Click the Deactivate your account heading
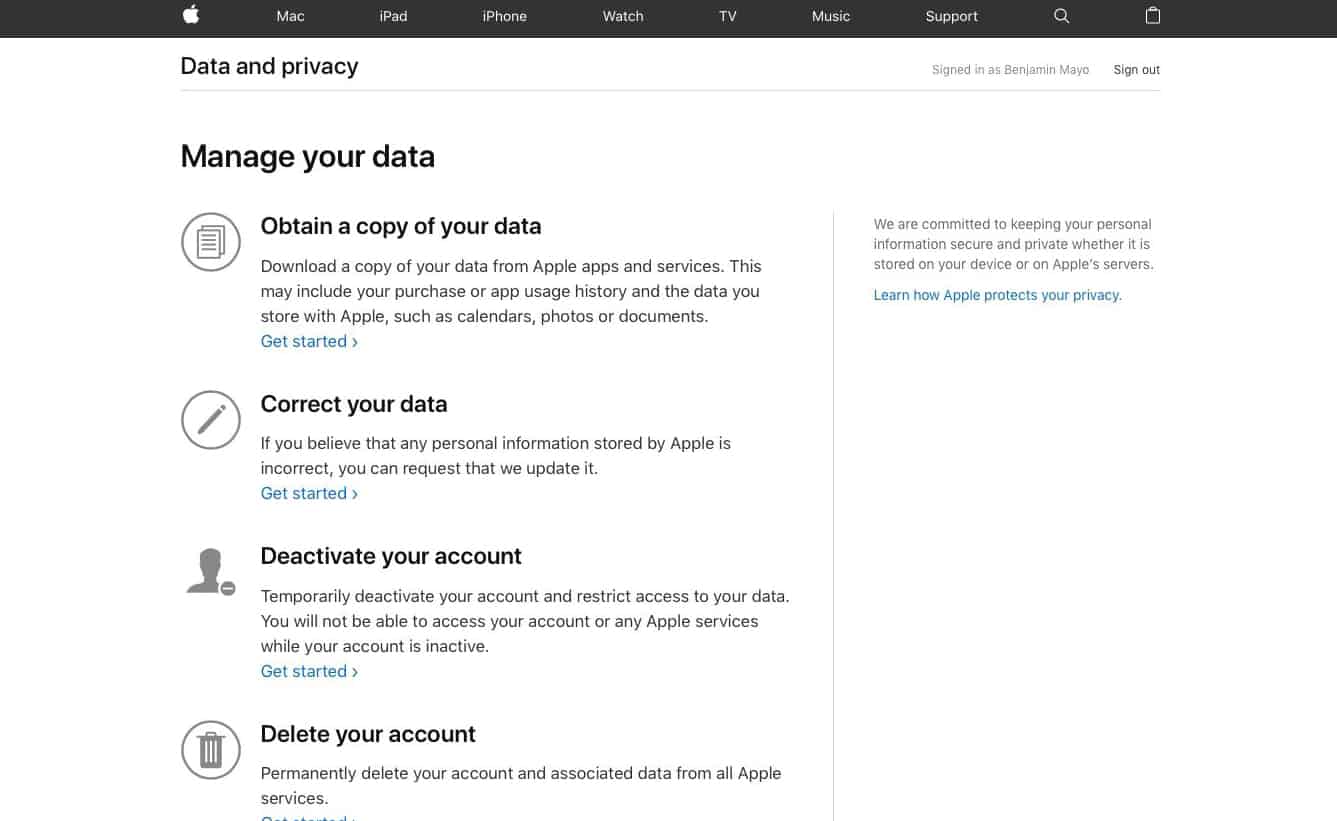This screenshot has height=821, width=1337. [391, 556]
